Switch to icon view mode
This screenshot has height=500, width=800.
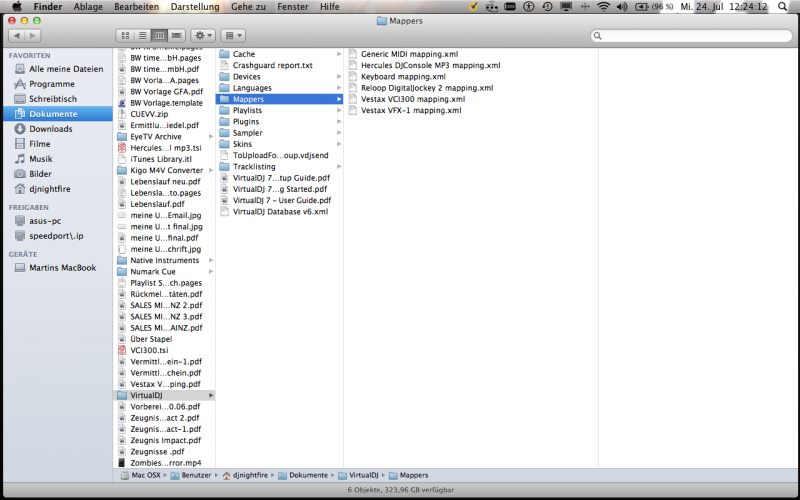[123, 35]
